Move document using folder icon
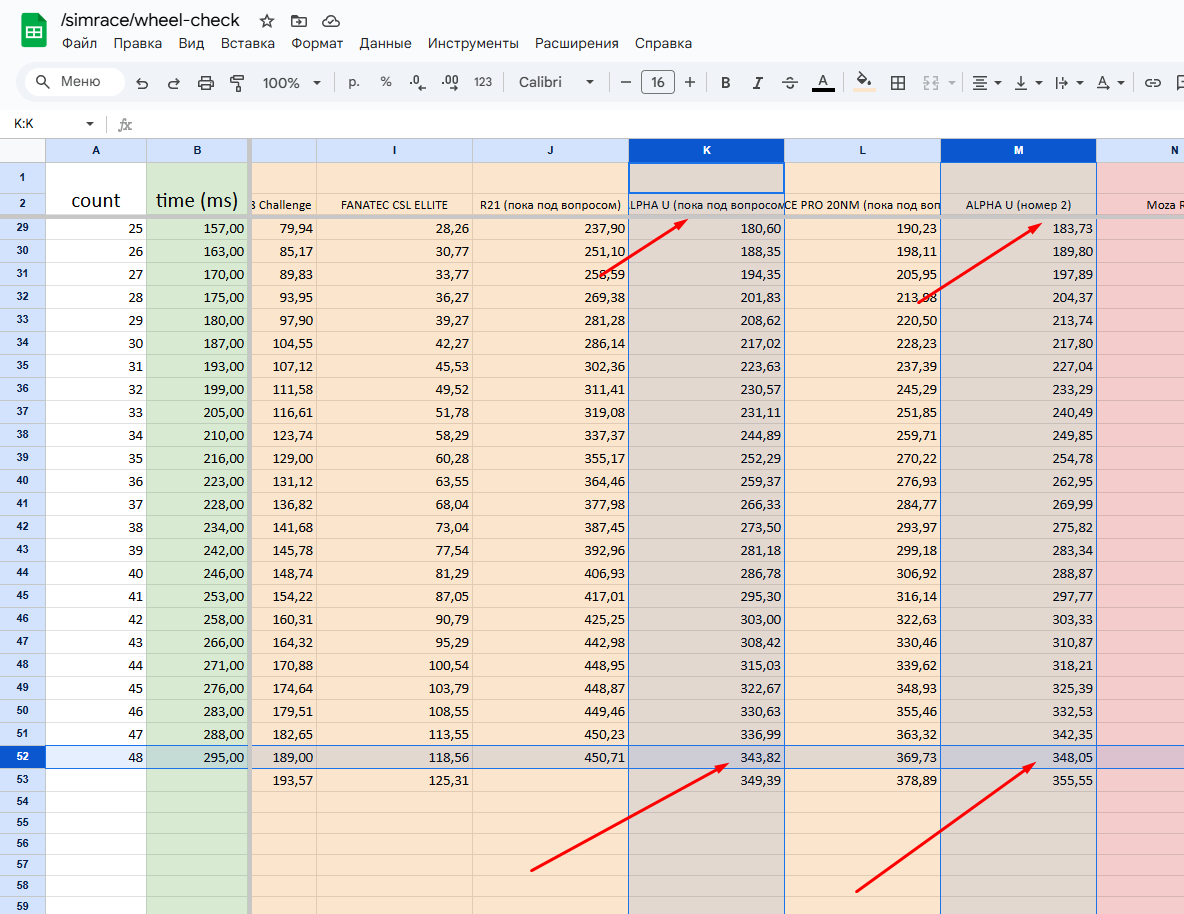1184x914 pixels. [x=299, y=21]
